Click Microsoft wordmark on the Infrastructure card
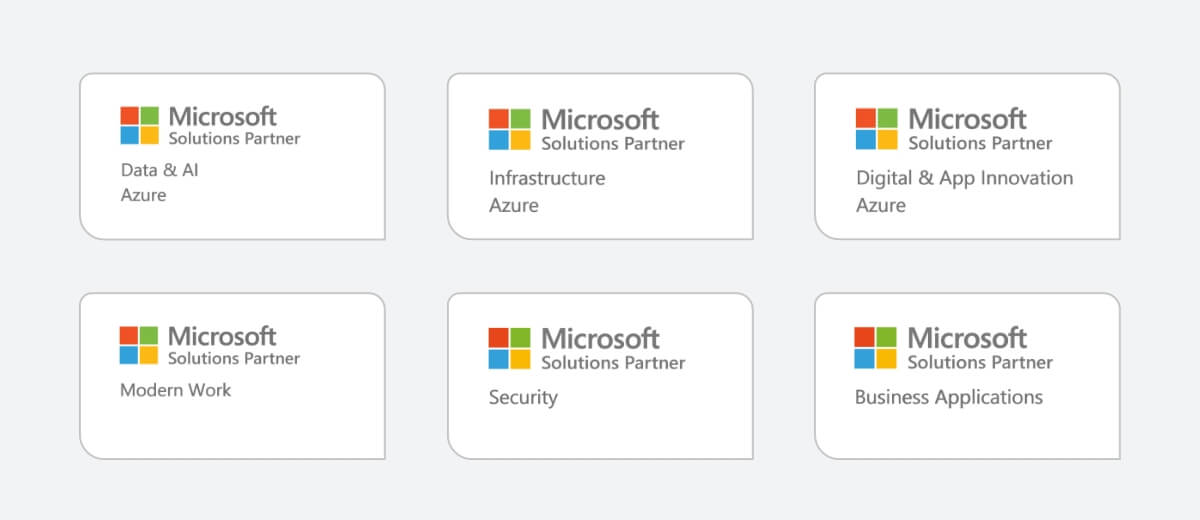 (600, 119)
